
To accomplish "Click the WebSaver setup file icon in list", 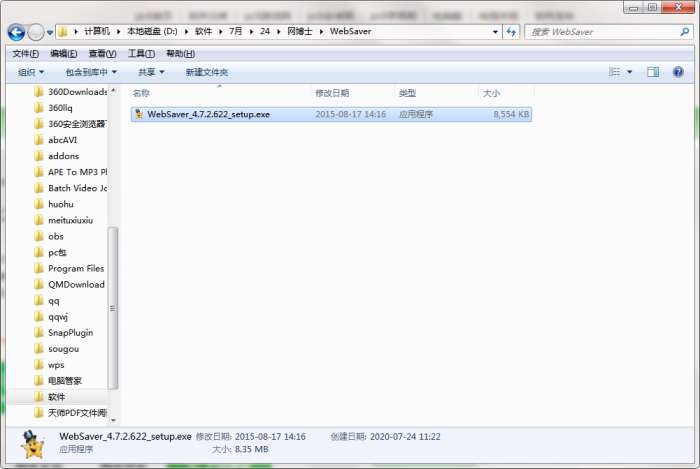I will pyautogui.click(x=139, y=114).
